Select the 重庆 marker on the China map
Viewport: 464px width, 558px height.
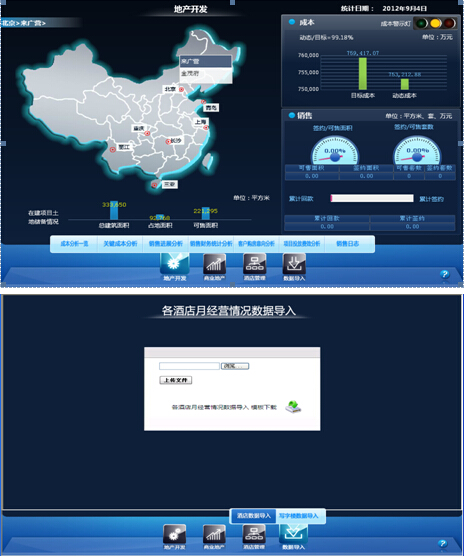pyautogui.click(x=147, y=133)
